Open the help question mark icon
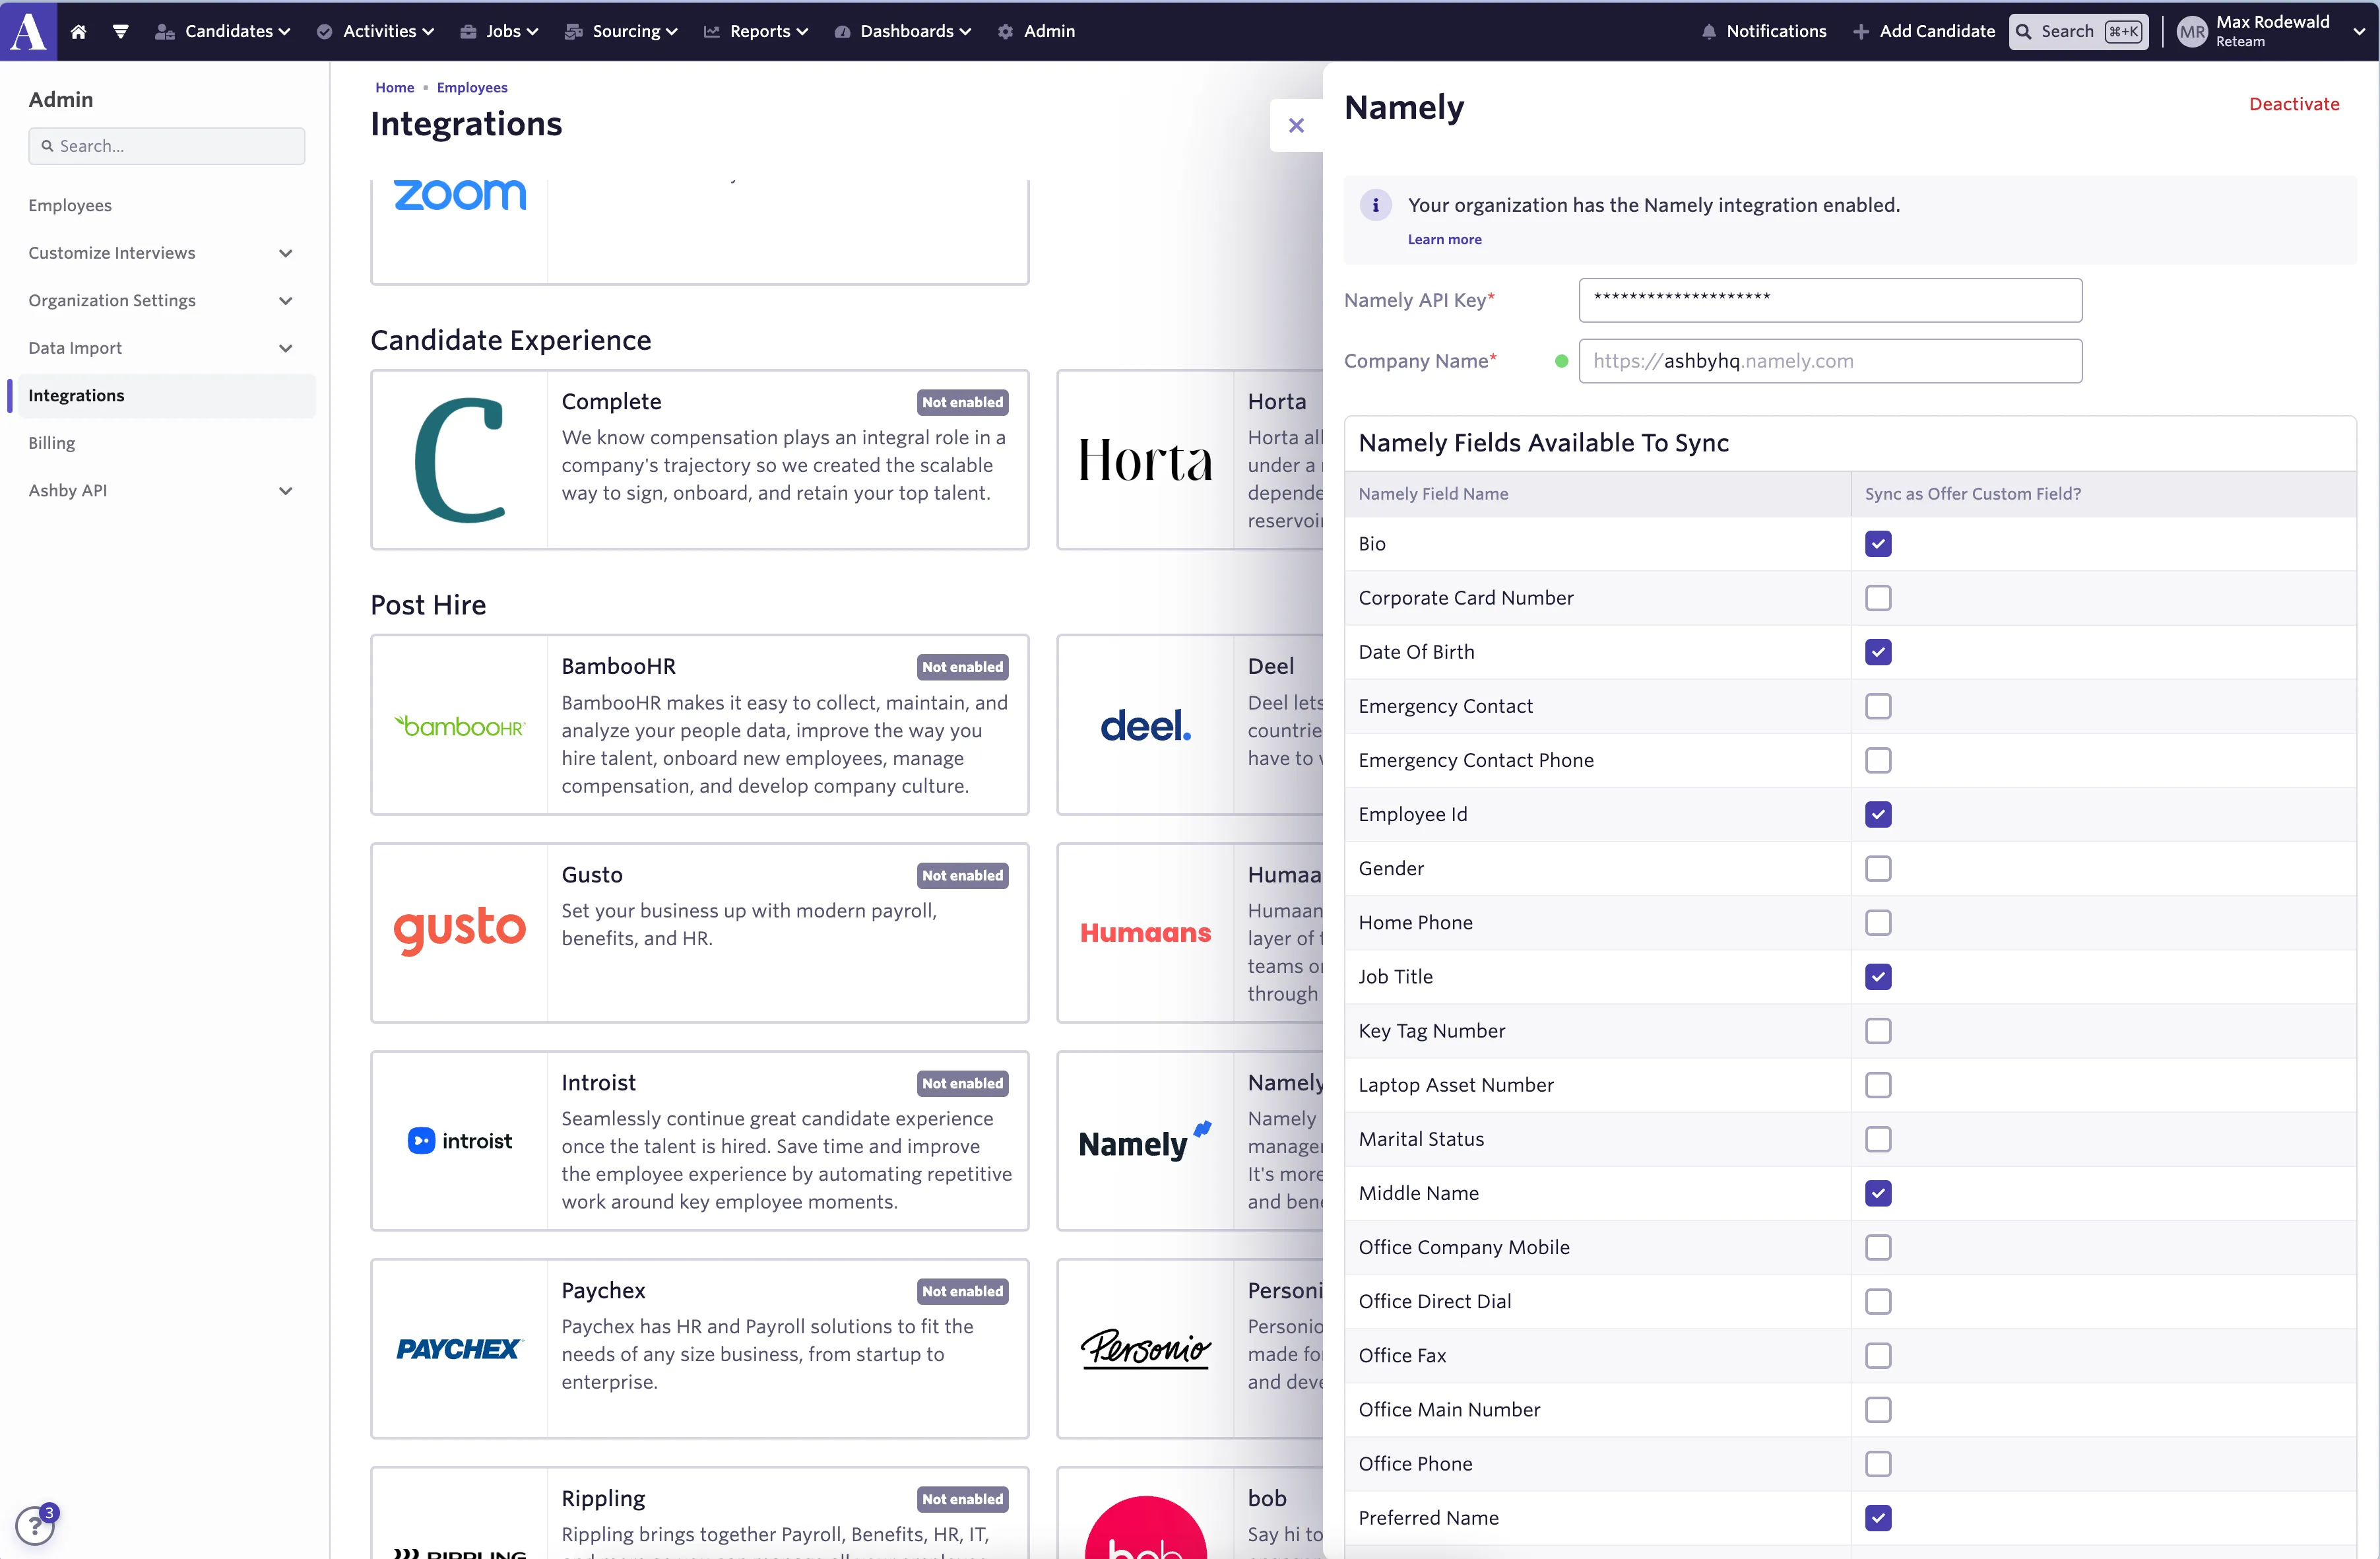The image size is (2380, 1559). click(35, 1526)
